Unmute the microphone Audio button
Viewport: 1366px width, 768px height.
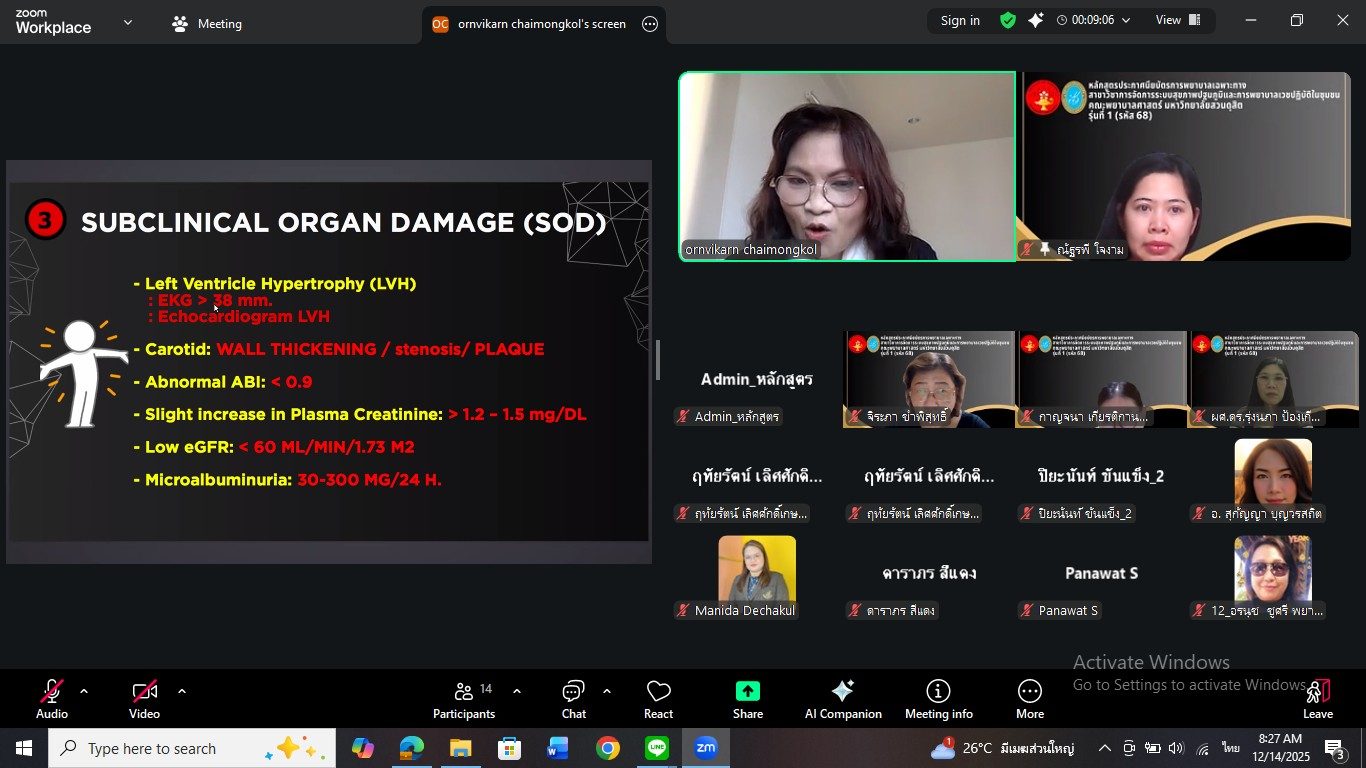point(52,699)
